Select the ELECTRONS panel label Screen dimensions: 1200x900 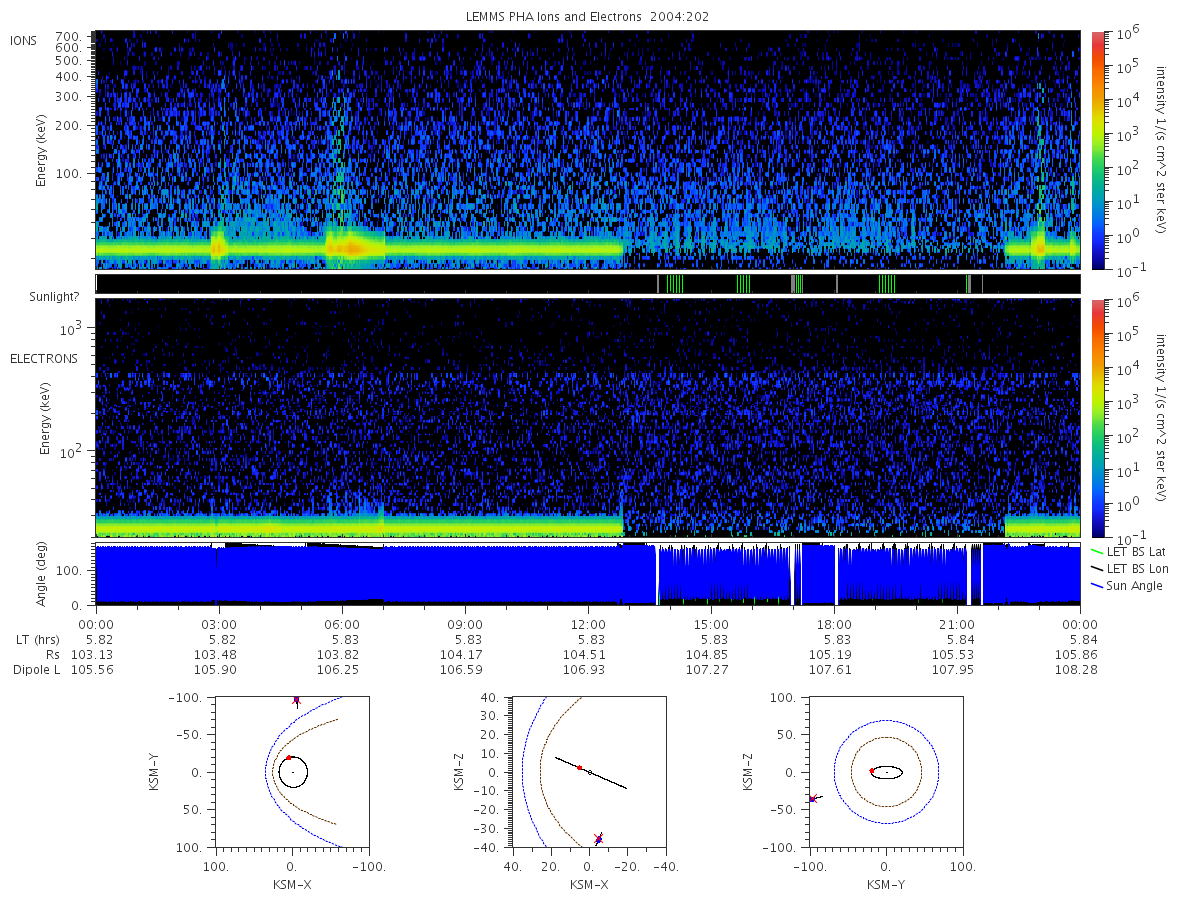coord(44,358)
